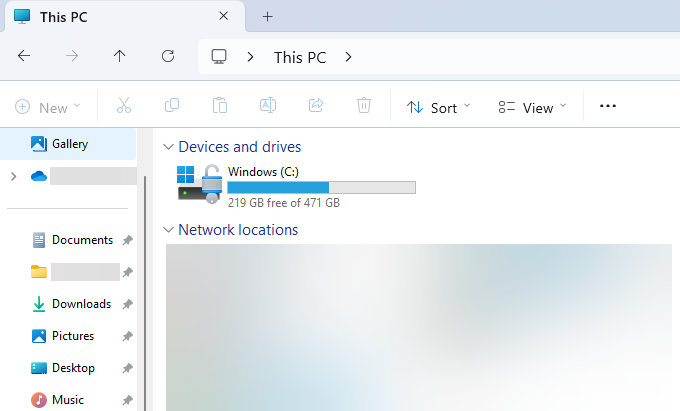Click the Copy icon
This screenshot has width=680, height=411.
click(x=172, y=105)
